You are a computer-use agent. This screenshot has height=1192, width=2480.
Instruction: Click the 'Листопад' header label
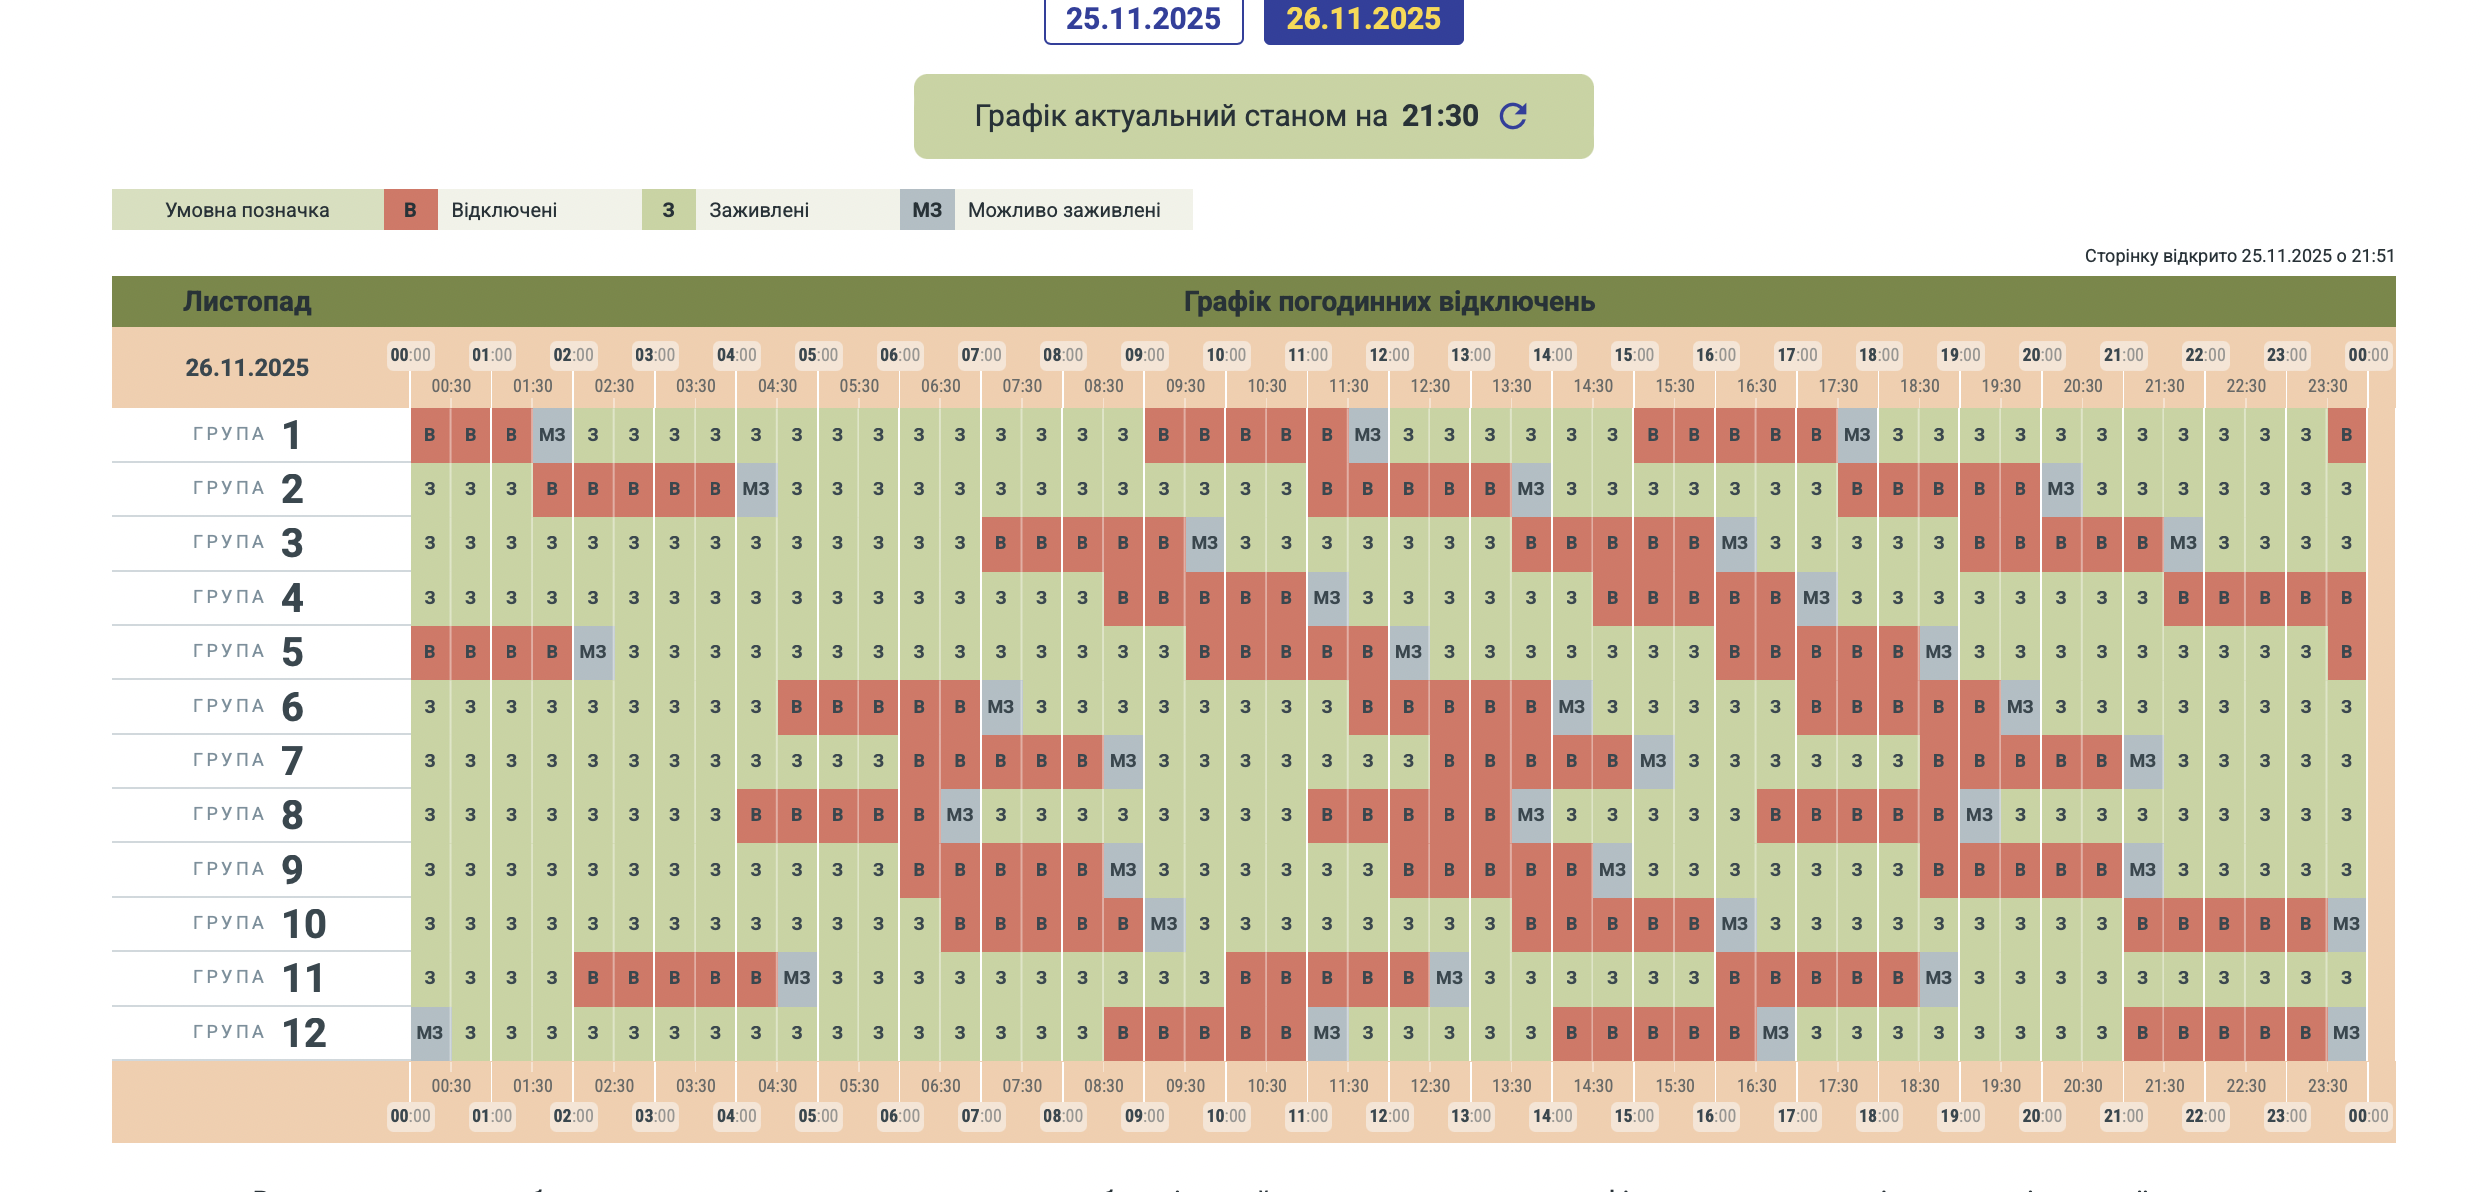click(x=247, y=302)
